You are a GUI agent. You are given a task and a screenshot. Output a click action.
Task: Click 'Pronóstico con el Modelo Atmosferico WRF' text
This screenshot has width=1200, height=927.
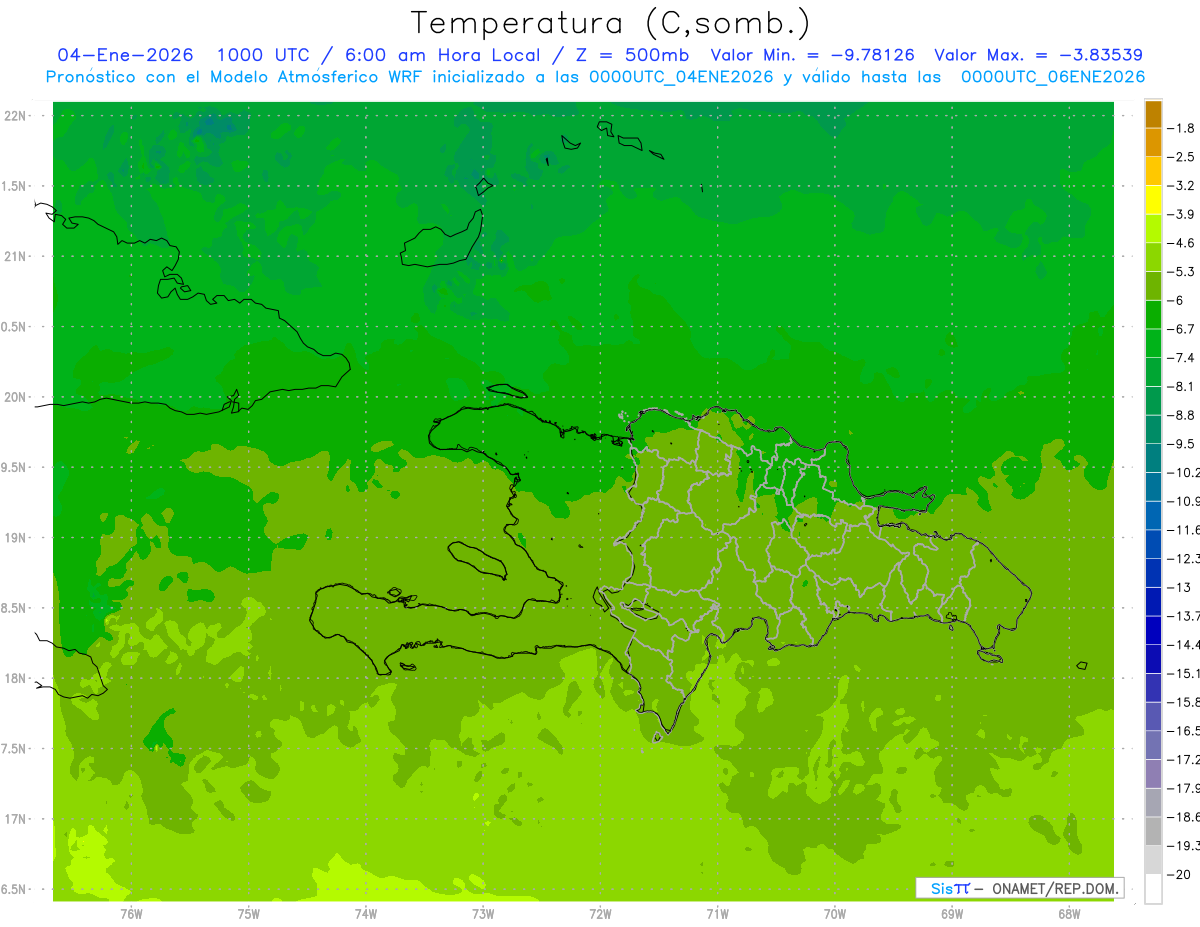[x=235, y=76]
